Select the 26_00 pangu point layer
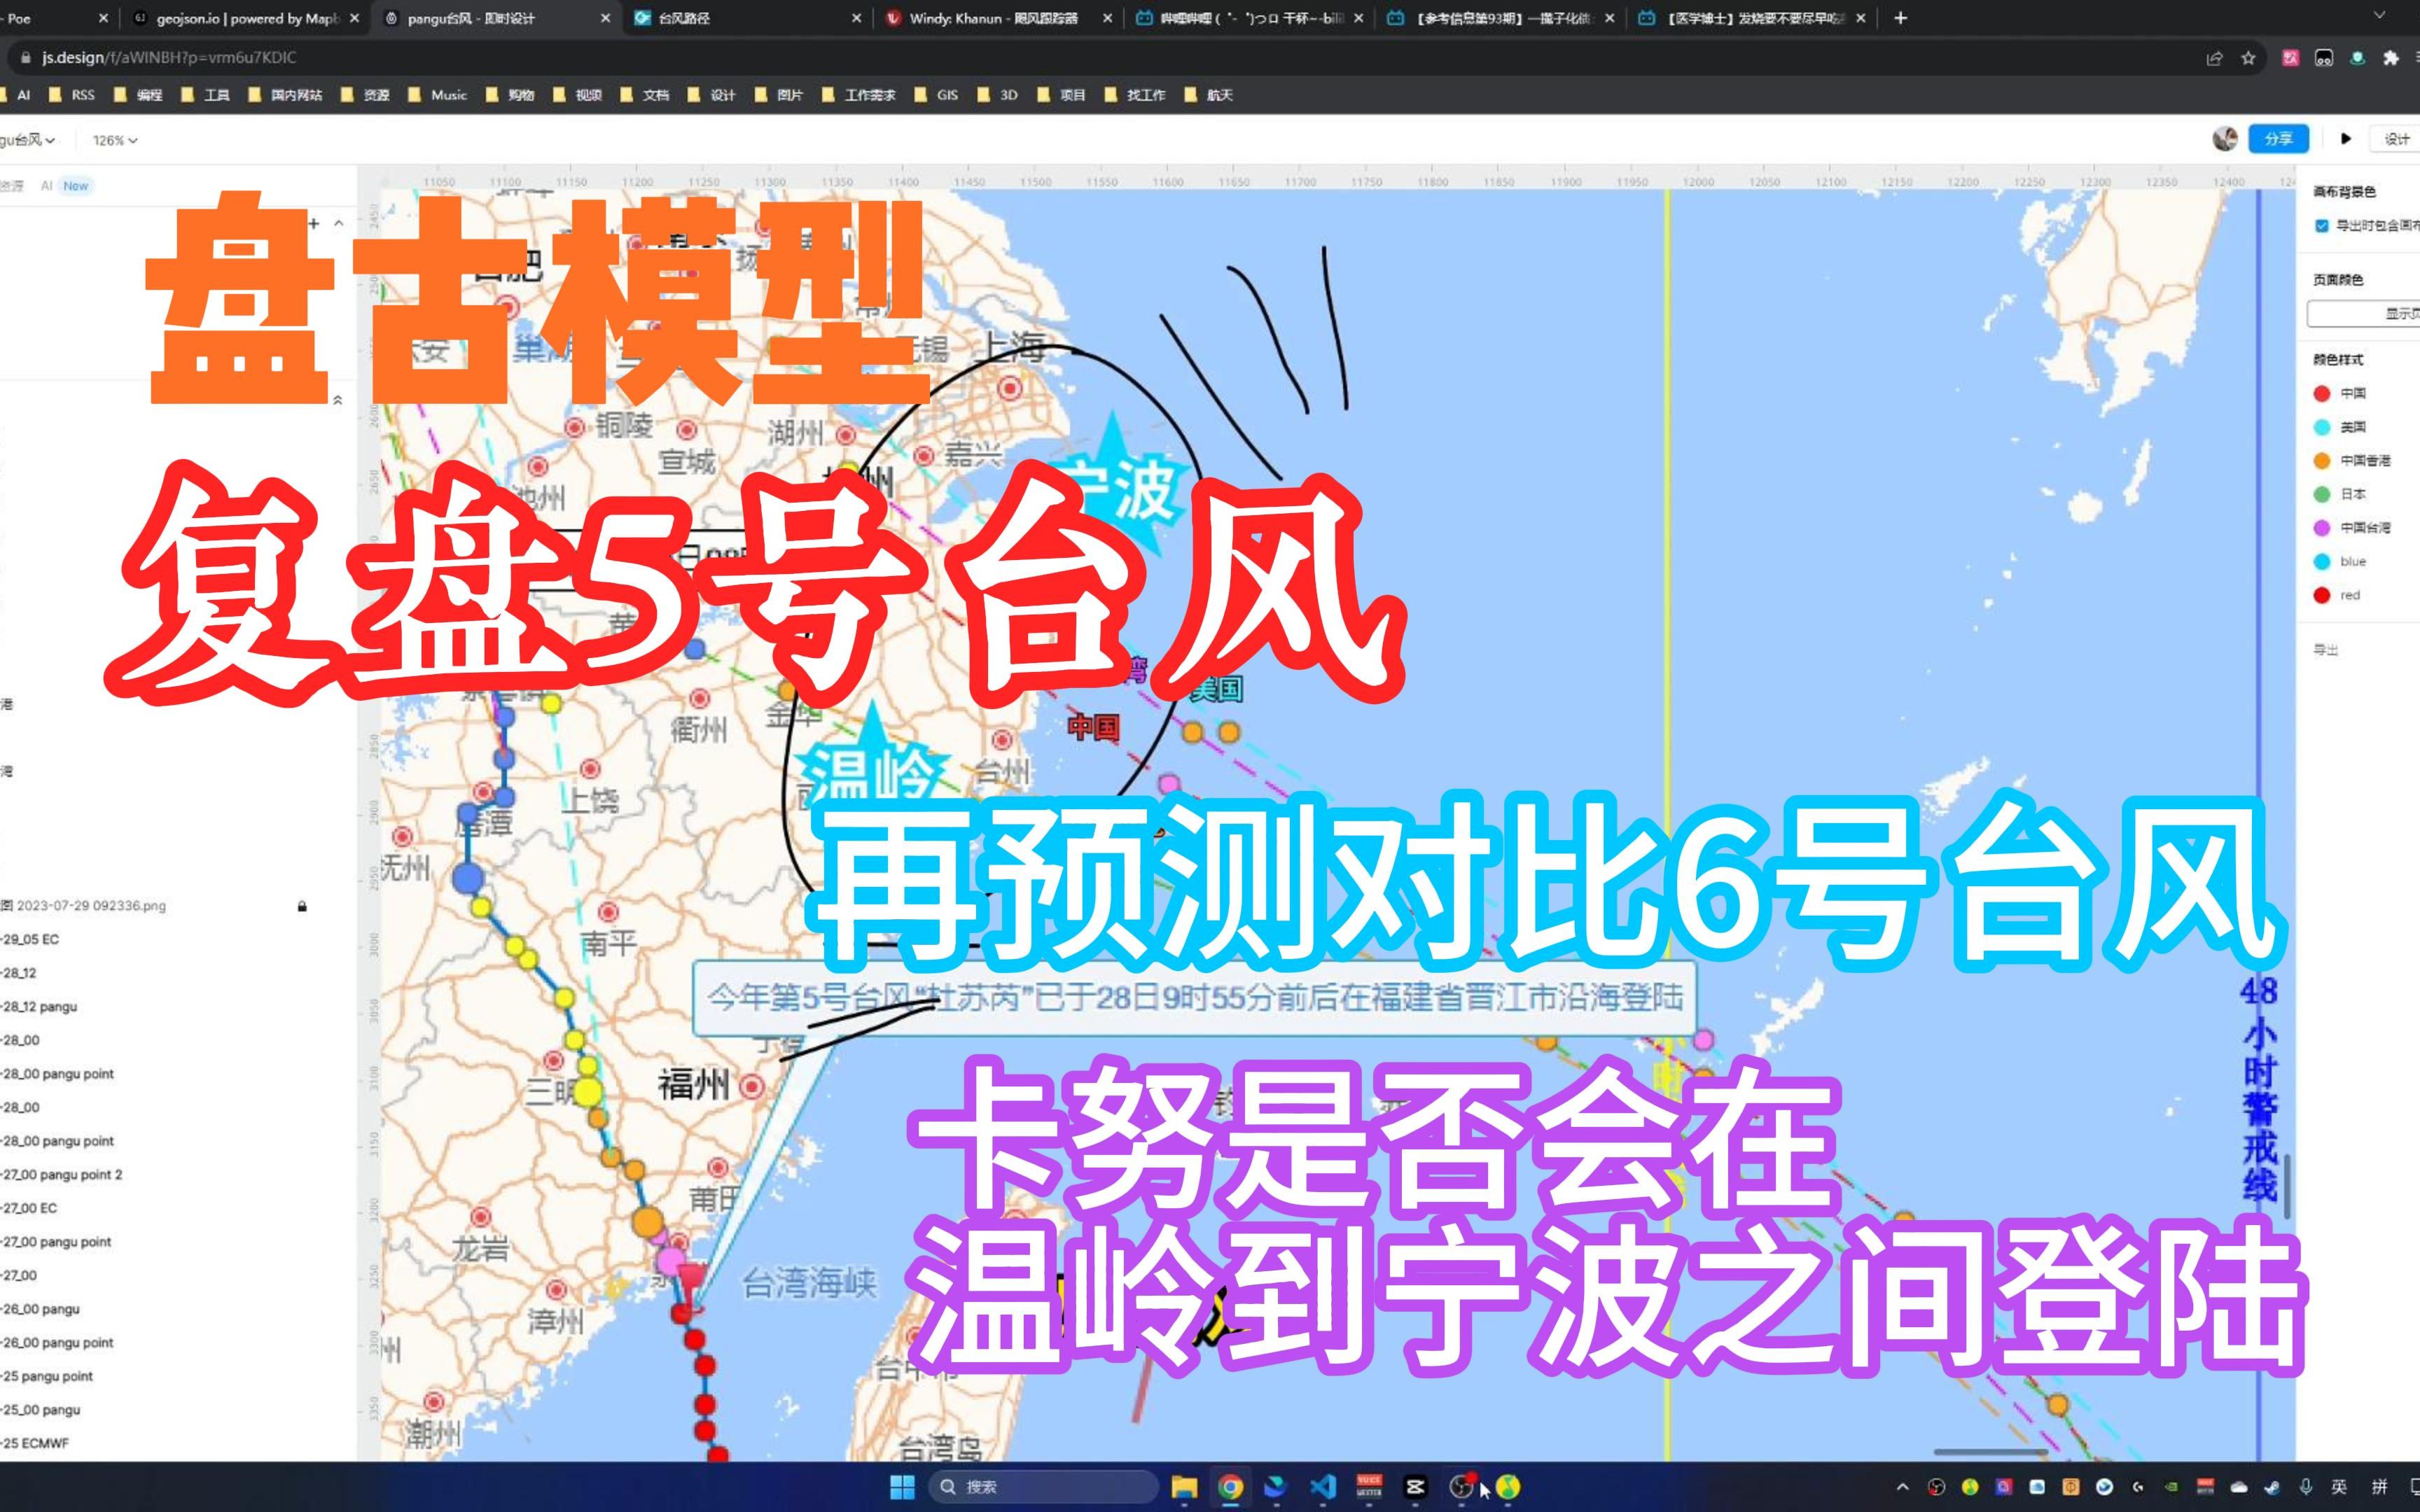2420x1512 pixels. [58, 1342]
